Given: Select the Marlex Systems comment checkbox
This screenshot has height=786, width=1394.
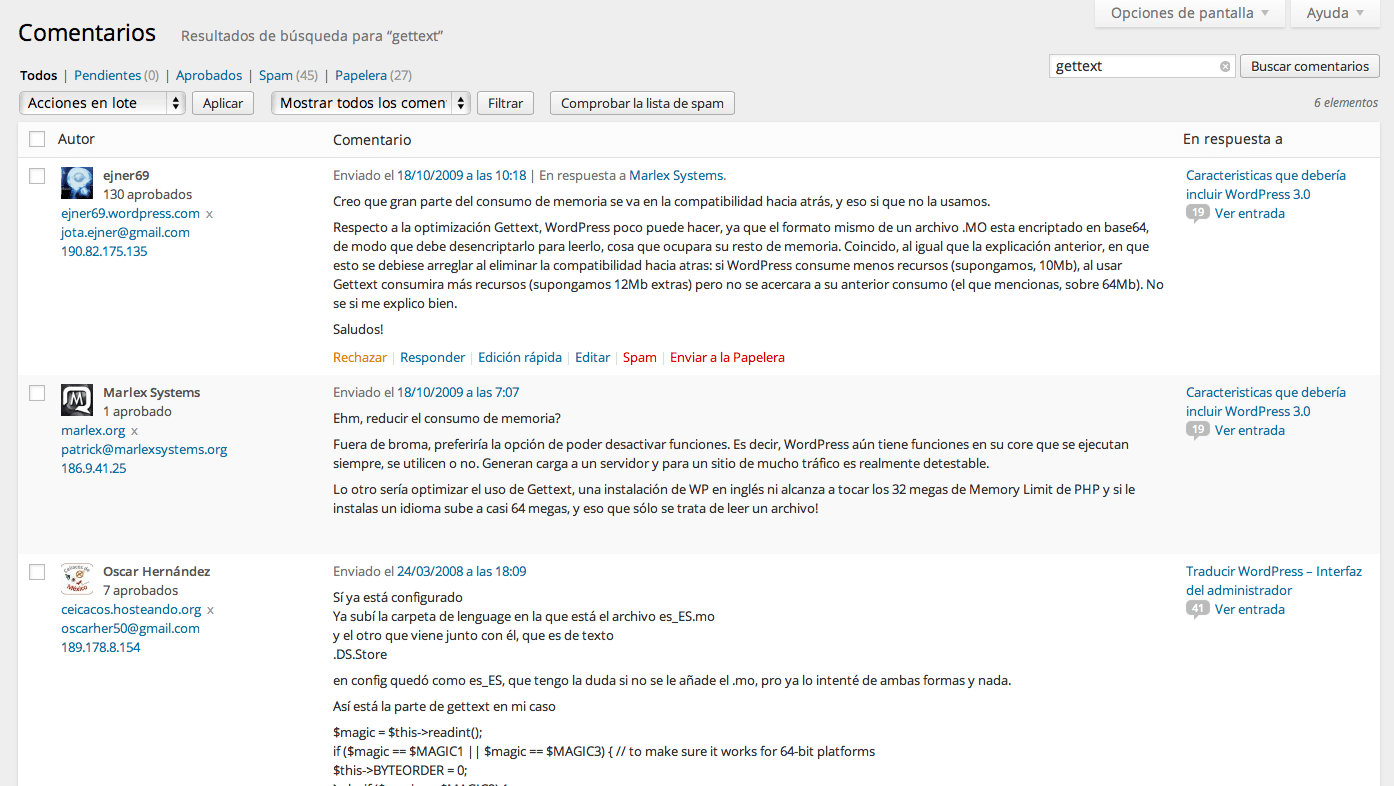Looking at the screenshot, I should click(x=37, y=393).
